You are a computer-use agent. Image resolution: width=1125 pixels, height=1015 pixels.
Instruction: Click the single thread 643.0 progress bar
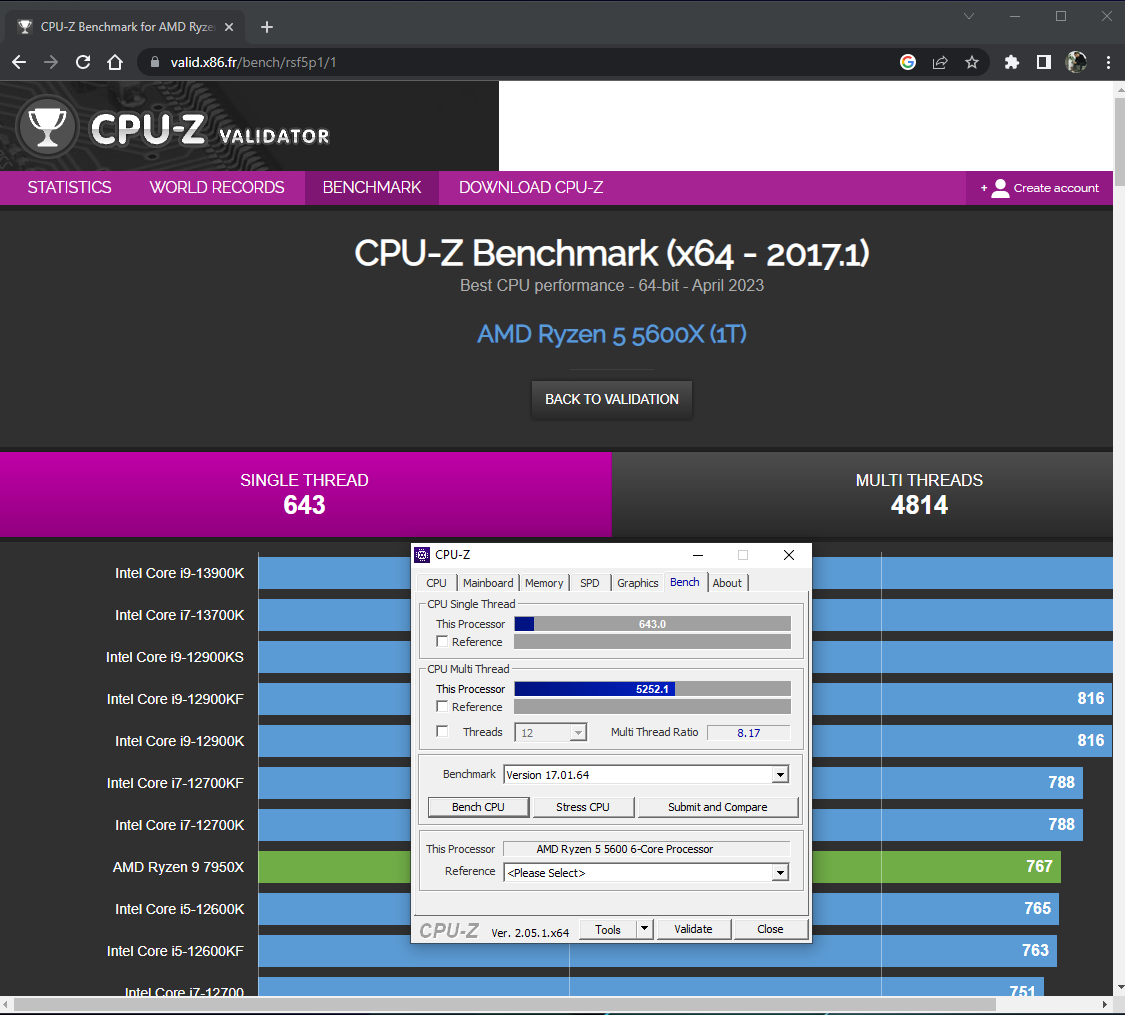(652, 624)
